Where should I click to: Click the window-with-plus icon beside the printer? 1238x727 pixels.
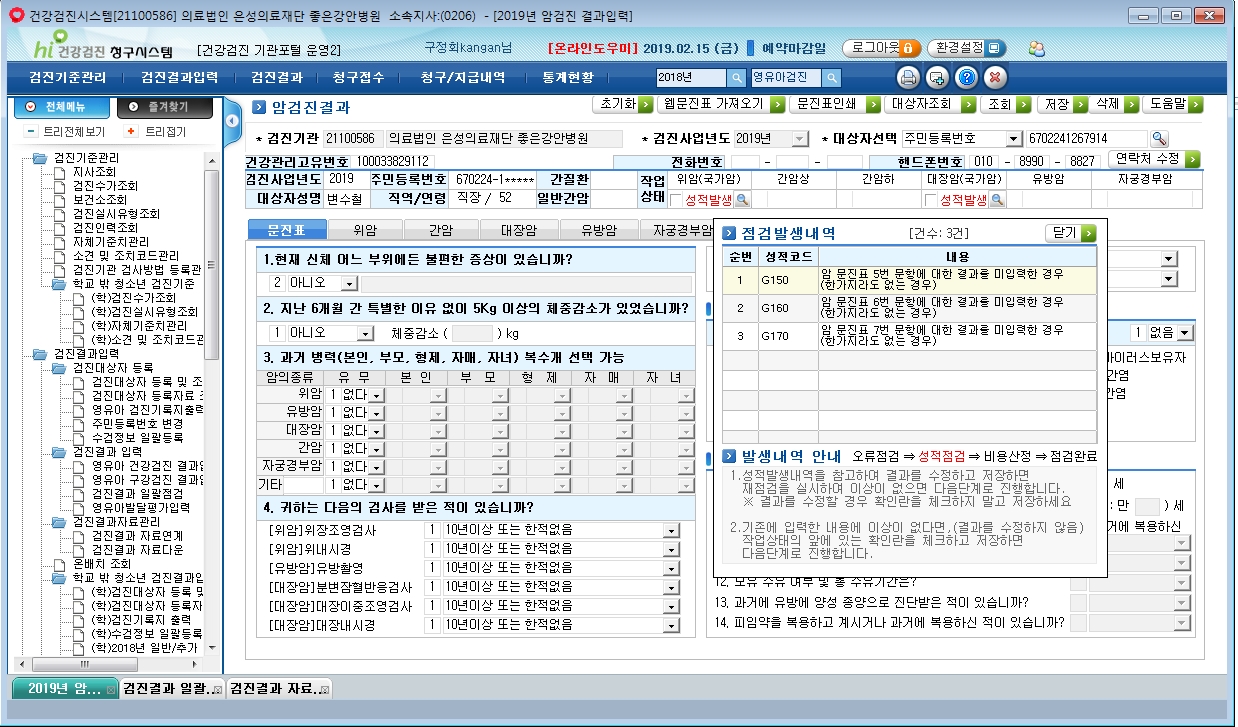pos(937,78)
